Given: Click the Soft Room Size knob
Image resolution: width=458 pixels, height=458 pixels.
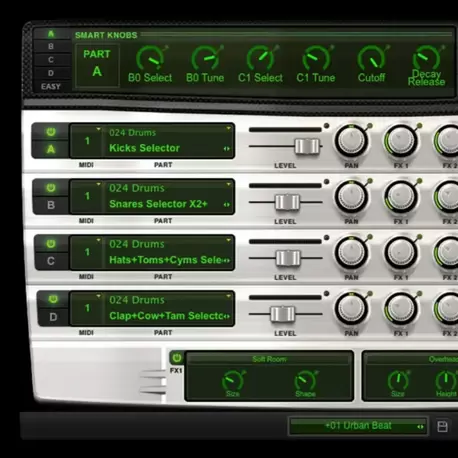Looking at the screenshot, I should (x=233, y=380).
